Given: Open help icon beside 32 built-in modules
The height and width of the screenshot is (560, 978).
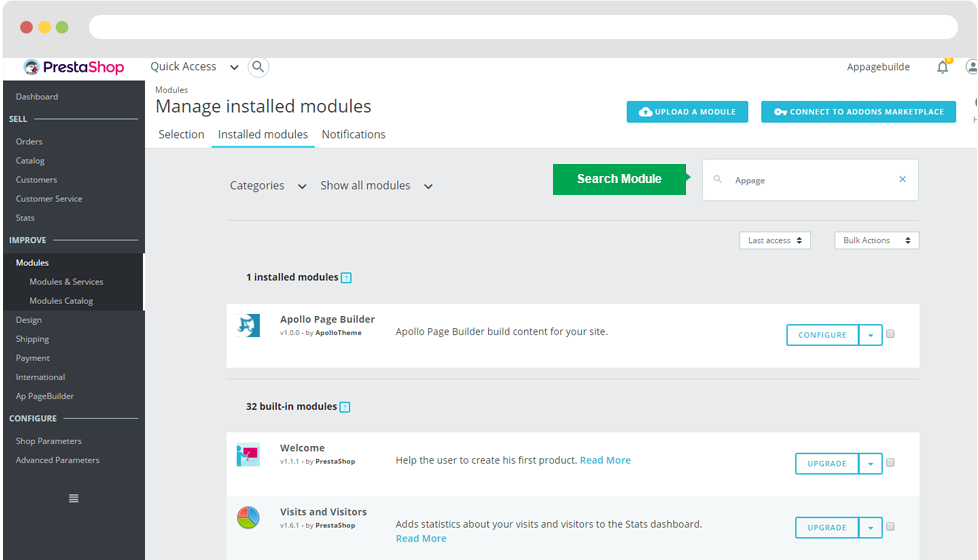Looking at the screenshot, I should coord(345,407).
